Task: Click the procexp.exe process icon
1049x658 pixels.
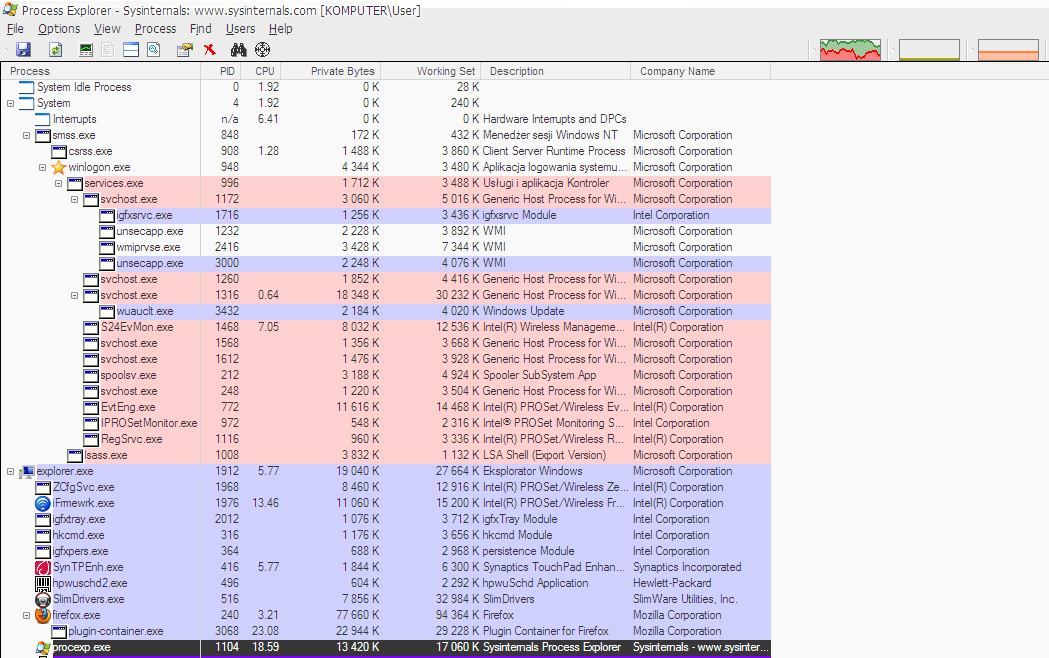Action: click(x=43, y=647)
